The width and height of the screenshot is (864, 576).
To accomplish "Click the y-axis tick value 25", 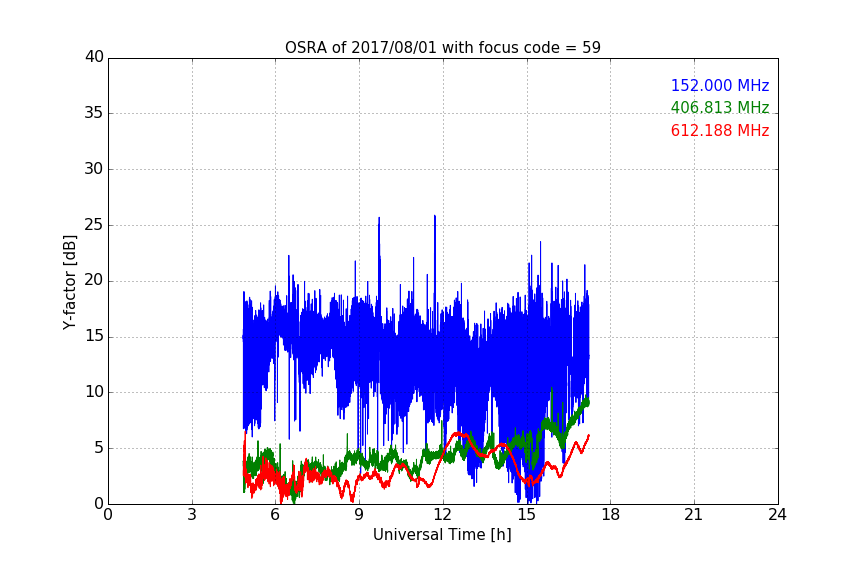I will (x=94, y=225).
